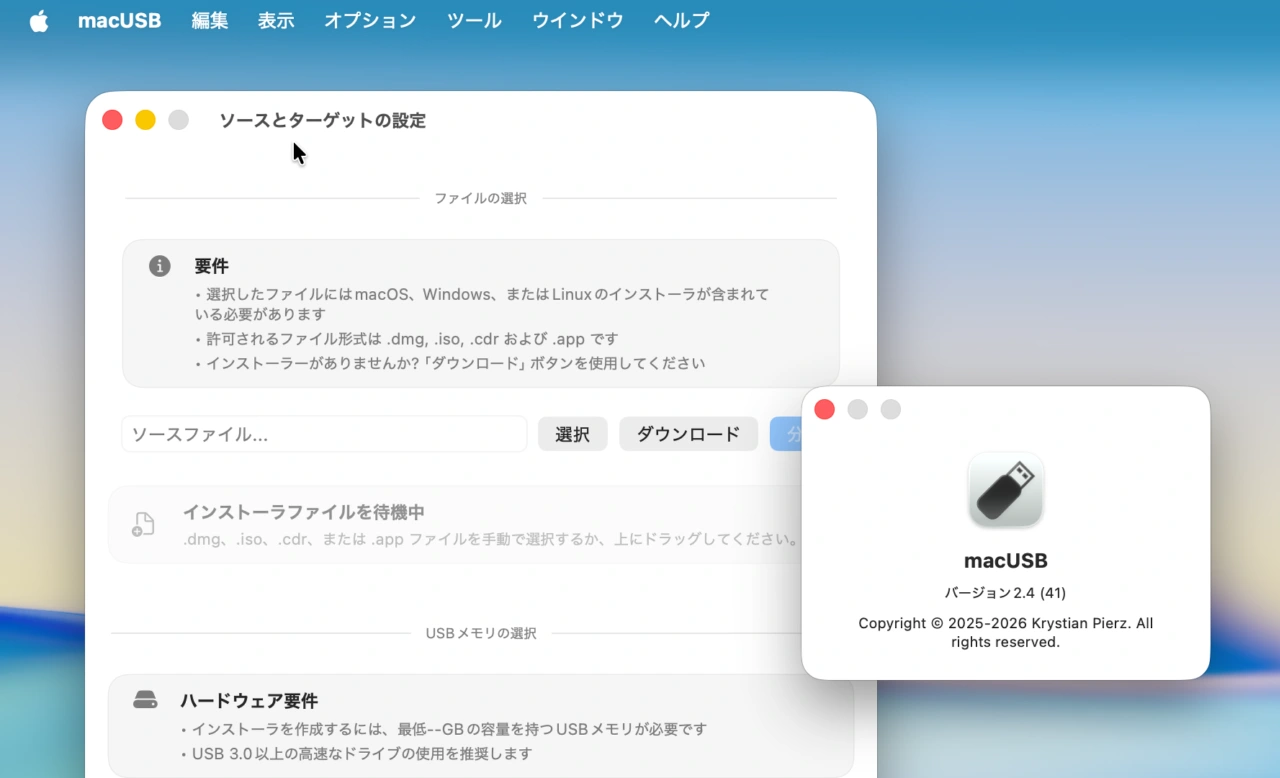This screenshot has width=1280, height=778.
Task: Open the 表示 menu
Action: point(276,21)
